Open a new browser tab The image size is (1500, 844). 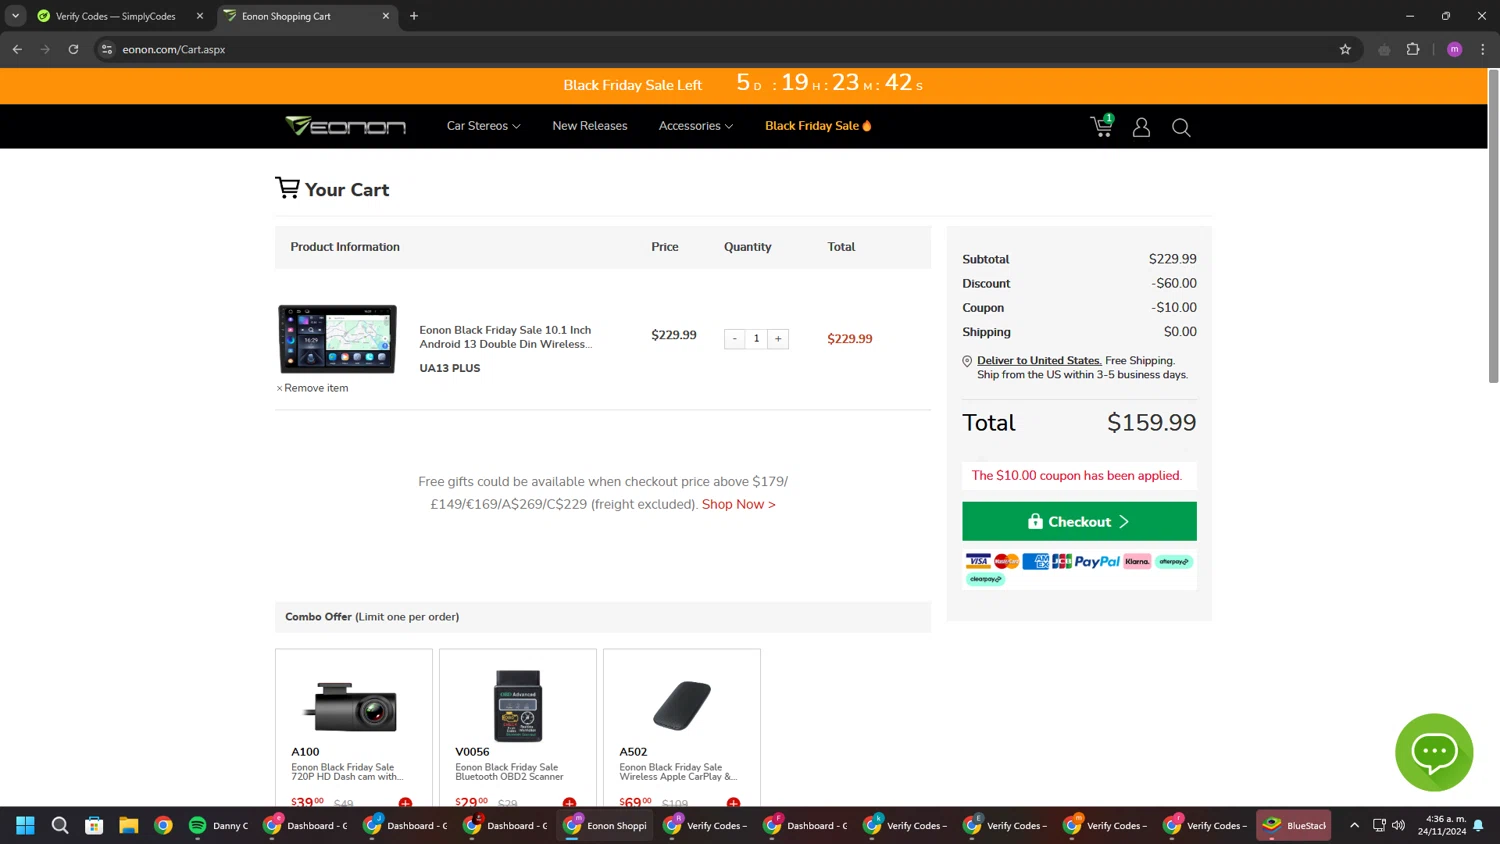pyautogui.click(x=414, y=16)
